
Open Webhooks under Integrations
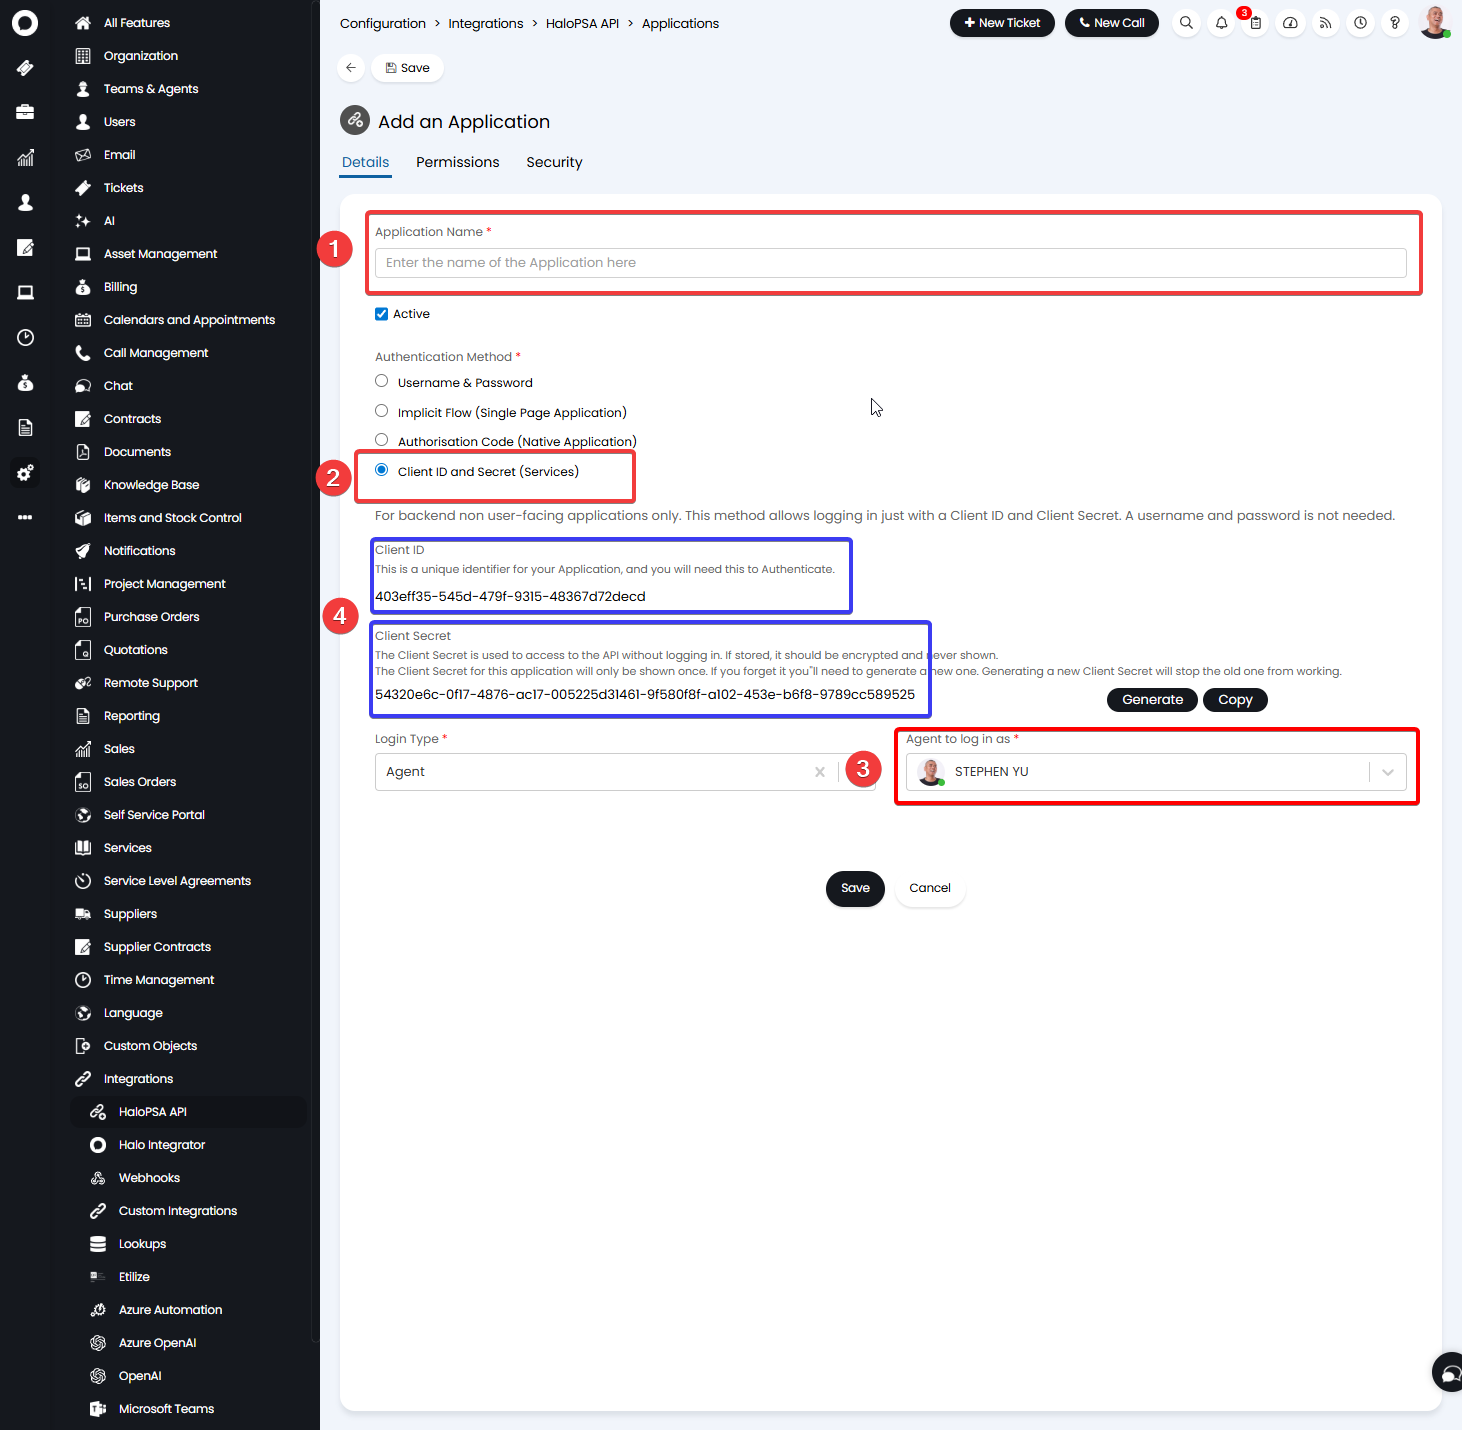click(x=149, y=1178)
